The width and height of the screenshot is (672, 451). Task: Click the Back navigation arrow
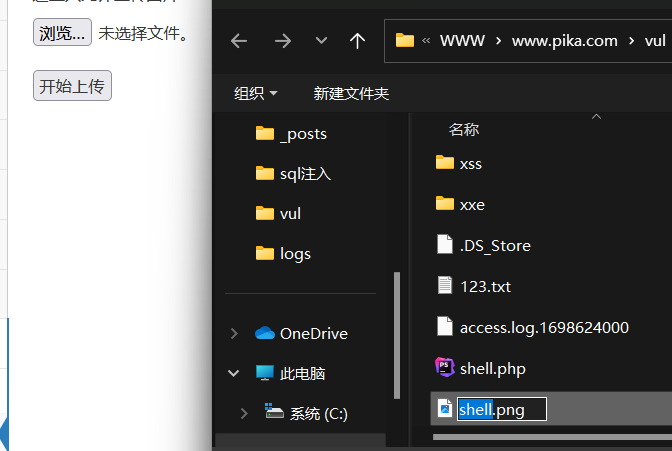click(239, 41)
